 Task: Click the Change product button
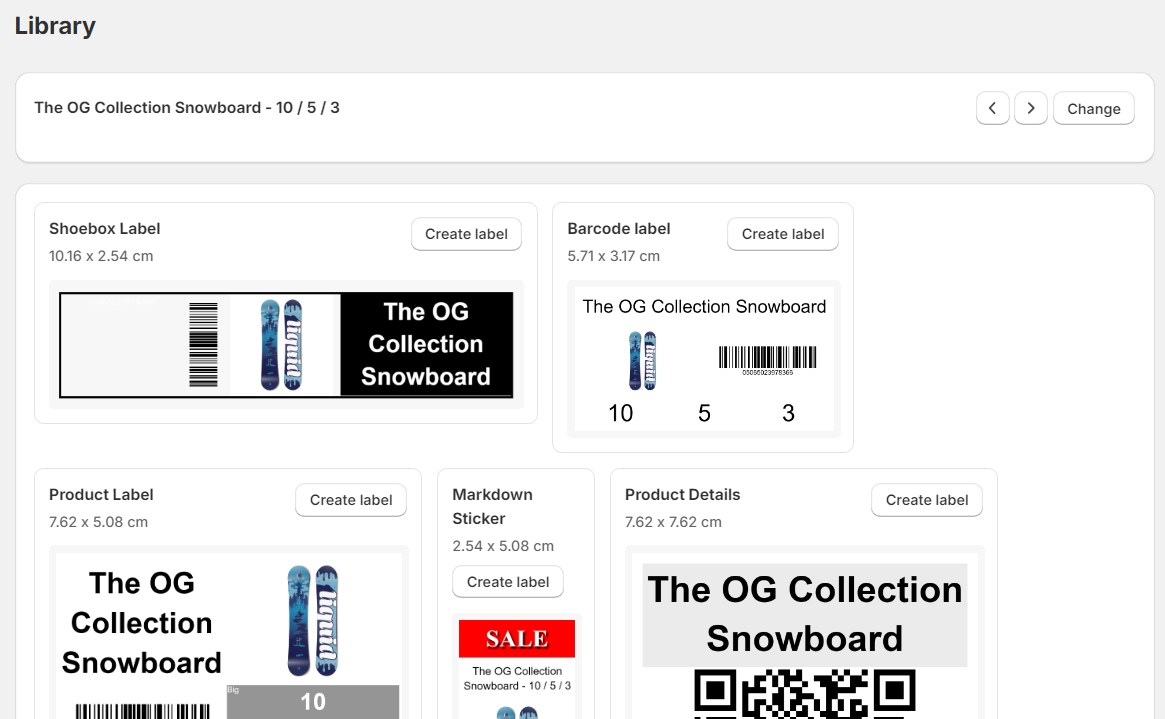point(1094,108)
